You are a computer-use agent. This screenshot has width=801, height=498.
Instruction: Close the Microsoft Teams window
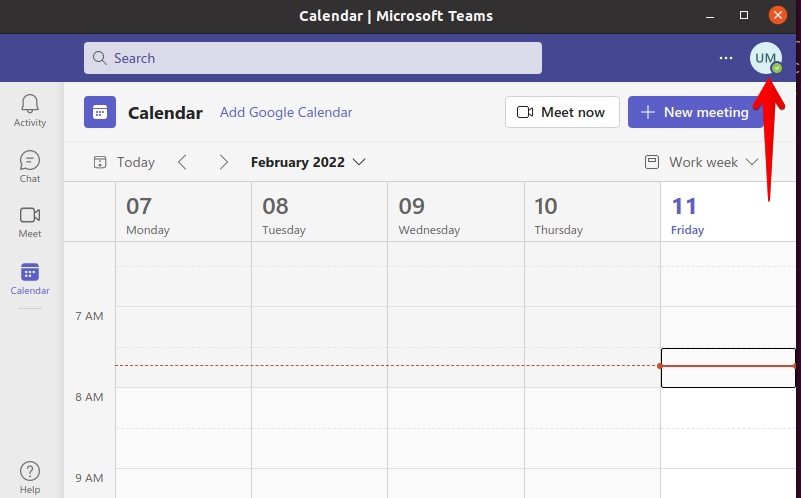(x=778, y=16)
